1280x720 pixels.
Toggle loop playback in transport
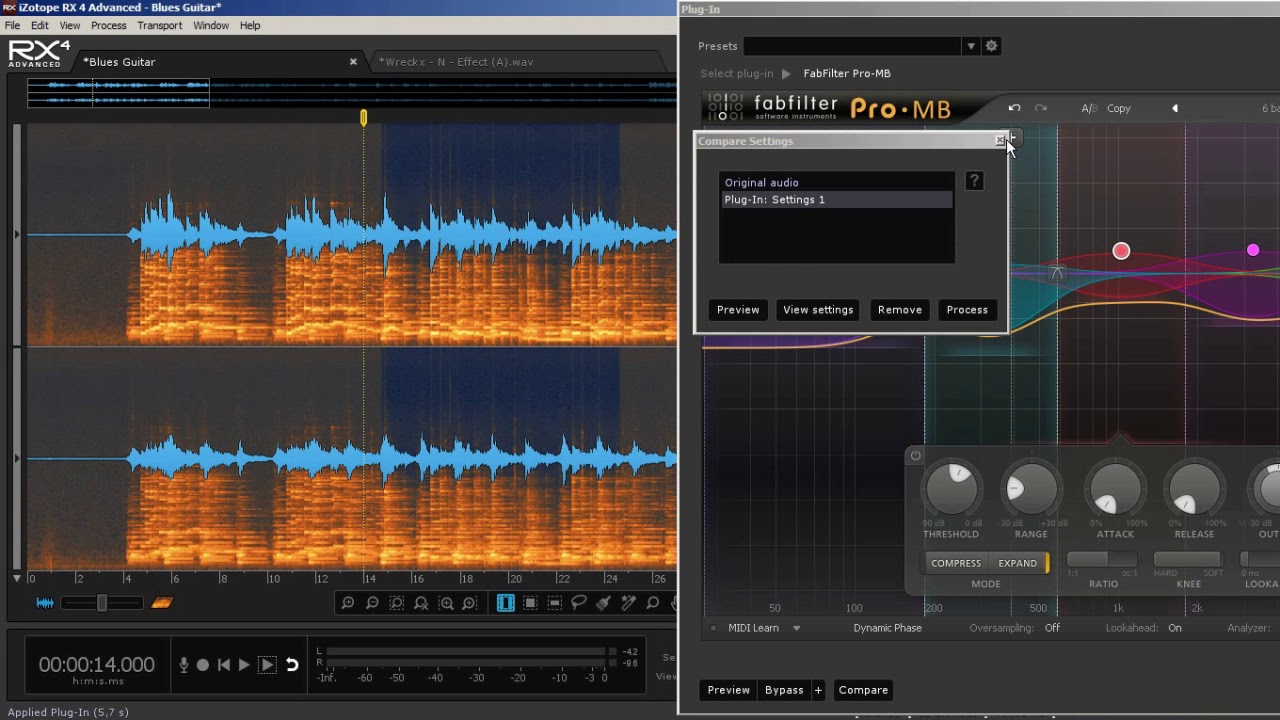coord(292,665)
